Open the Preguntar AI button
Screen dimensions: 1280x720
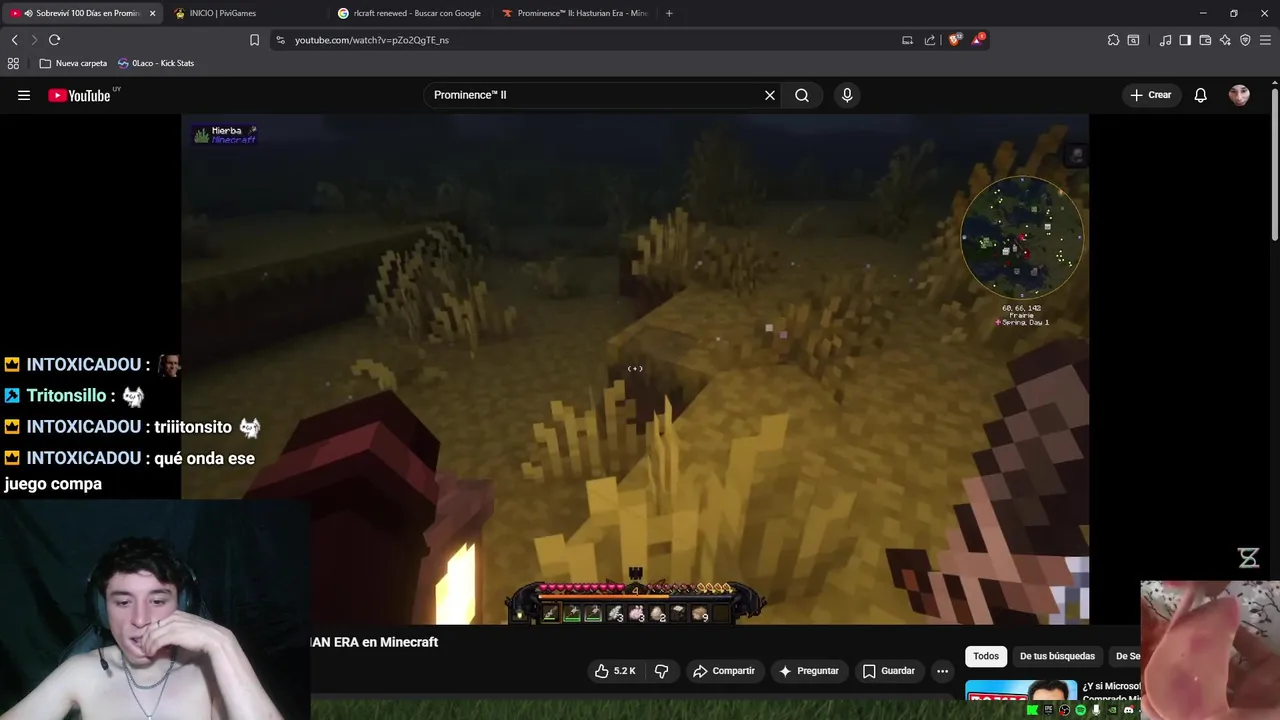[x=809, y=671]
